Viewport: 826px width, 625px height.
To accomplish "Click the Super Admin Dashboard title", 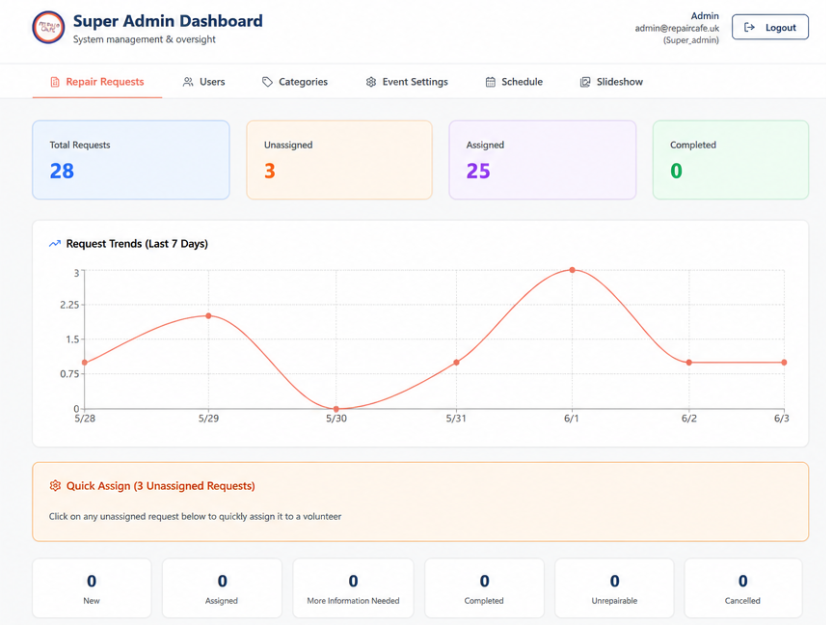I will [168, 21].
